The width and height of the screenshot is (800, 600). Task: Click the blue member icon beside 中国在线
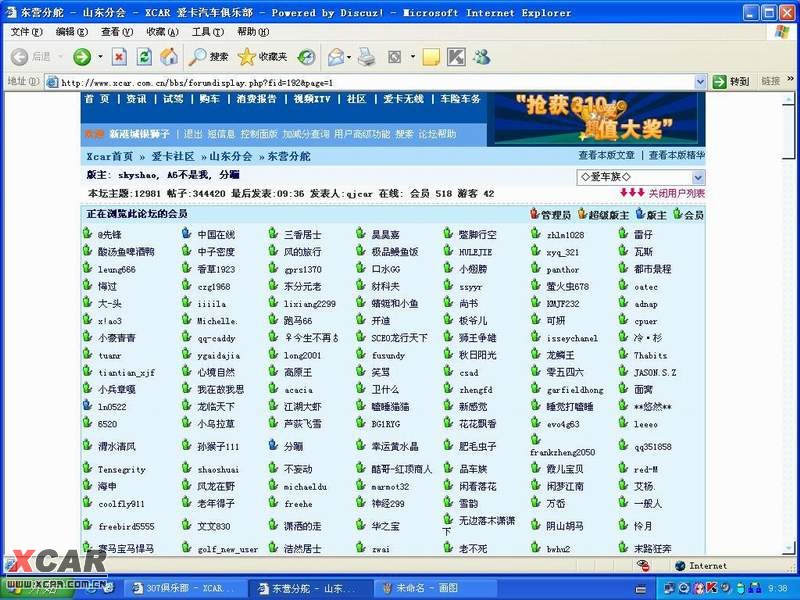point(186,234)
